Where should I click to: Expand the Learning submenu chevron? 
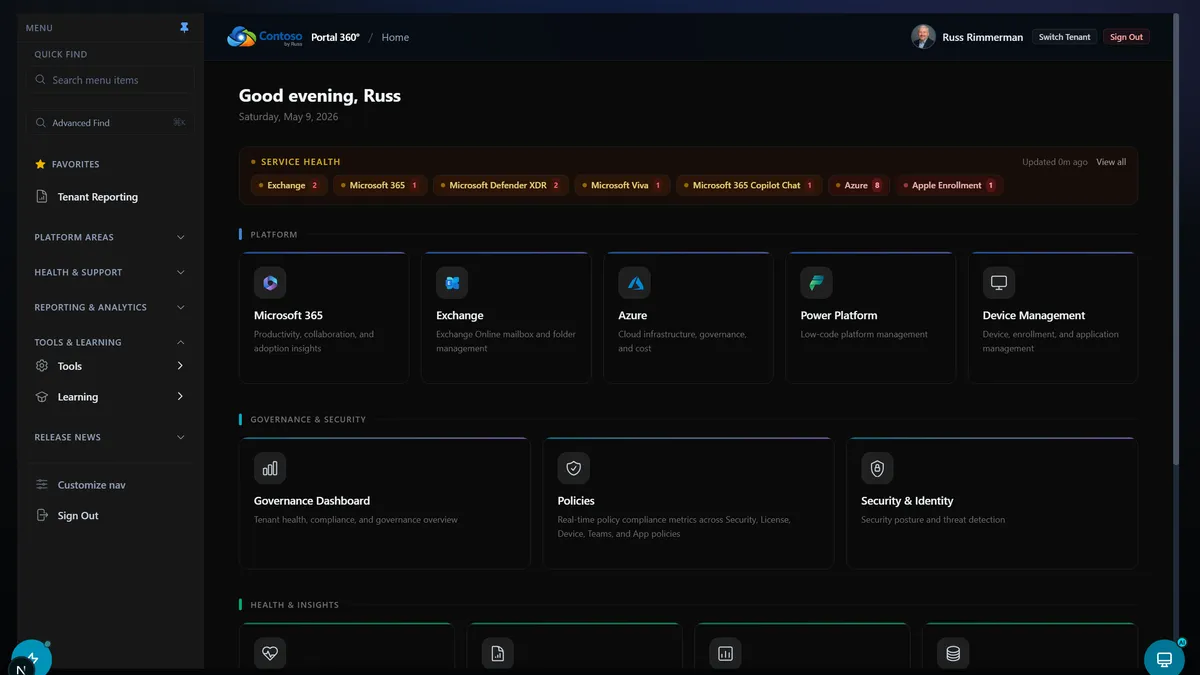180,397
